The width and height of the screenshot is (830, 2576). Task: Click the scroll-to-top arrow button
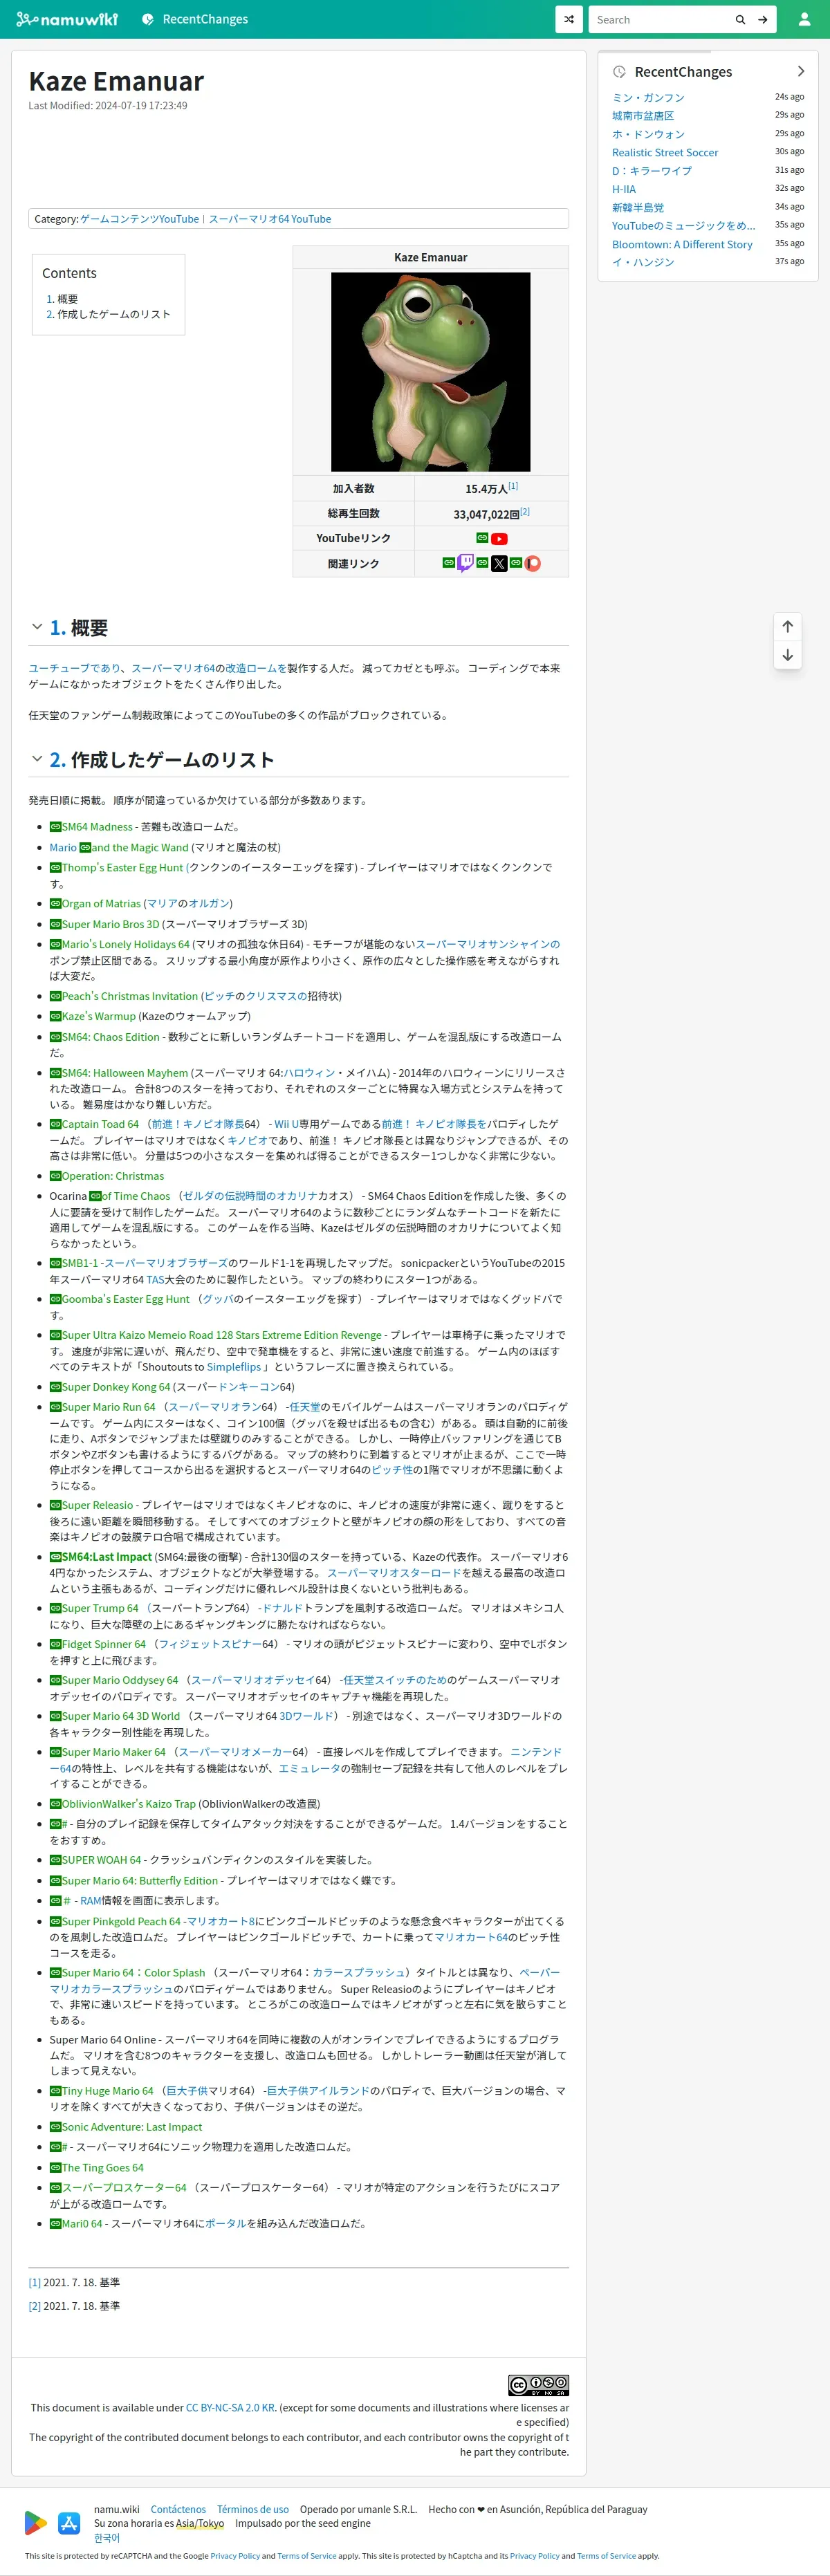[788, 626]
